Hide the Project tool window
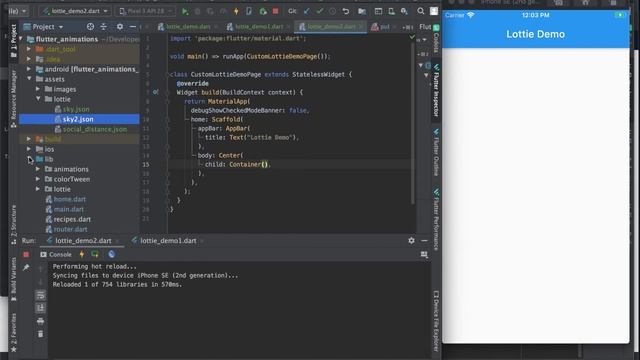 coord(133,27)
